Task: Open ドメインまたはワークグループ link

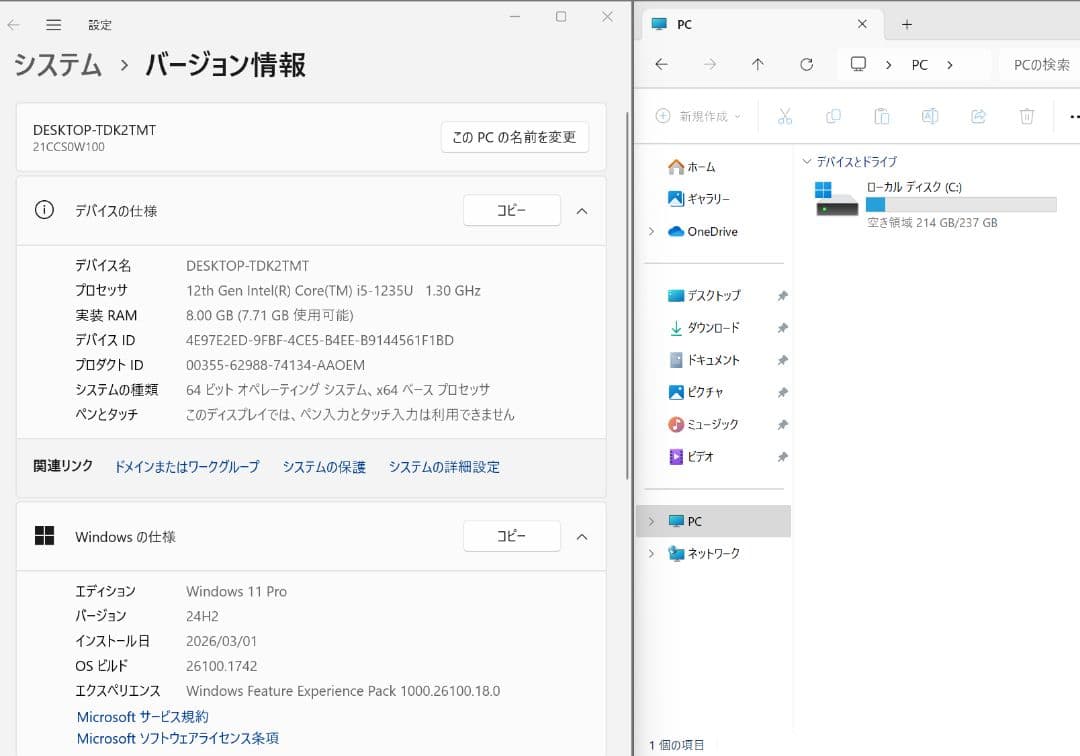Action: click(187, 467)
